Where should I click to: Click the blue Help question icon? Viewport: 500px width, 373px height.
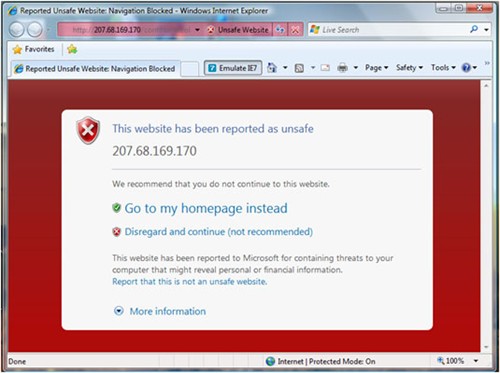pos(466,68)
